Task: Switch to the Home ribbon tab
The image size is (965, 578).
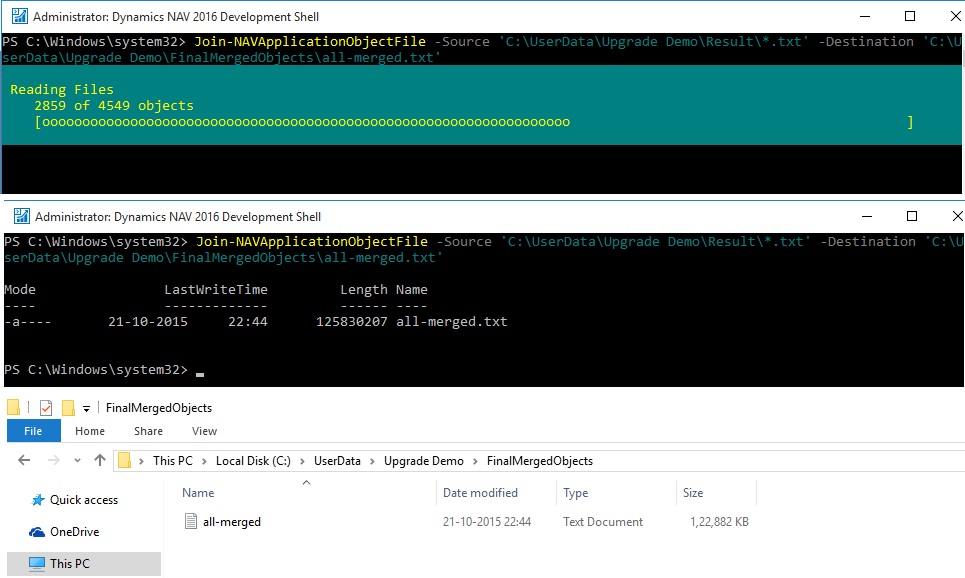Action: 90,431
